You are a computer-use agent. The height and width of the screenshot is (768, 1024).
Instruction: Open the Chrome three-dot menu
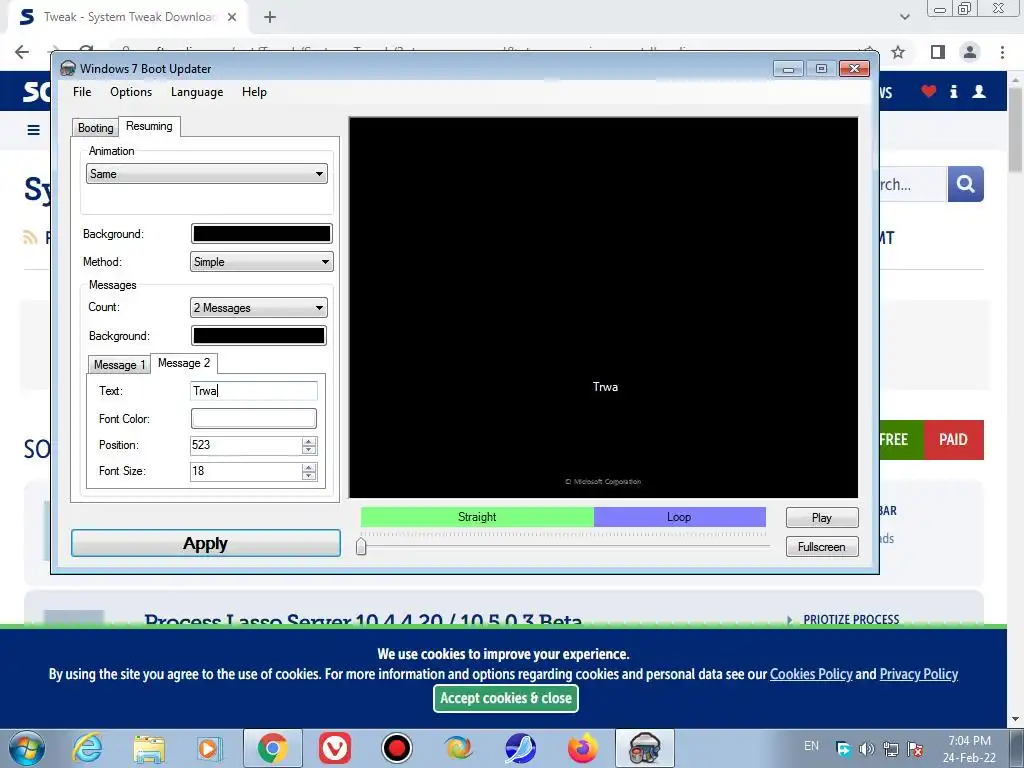1002,52
